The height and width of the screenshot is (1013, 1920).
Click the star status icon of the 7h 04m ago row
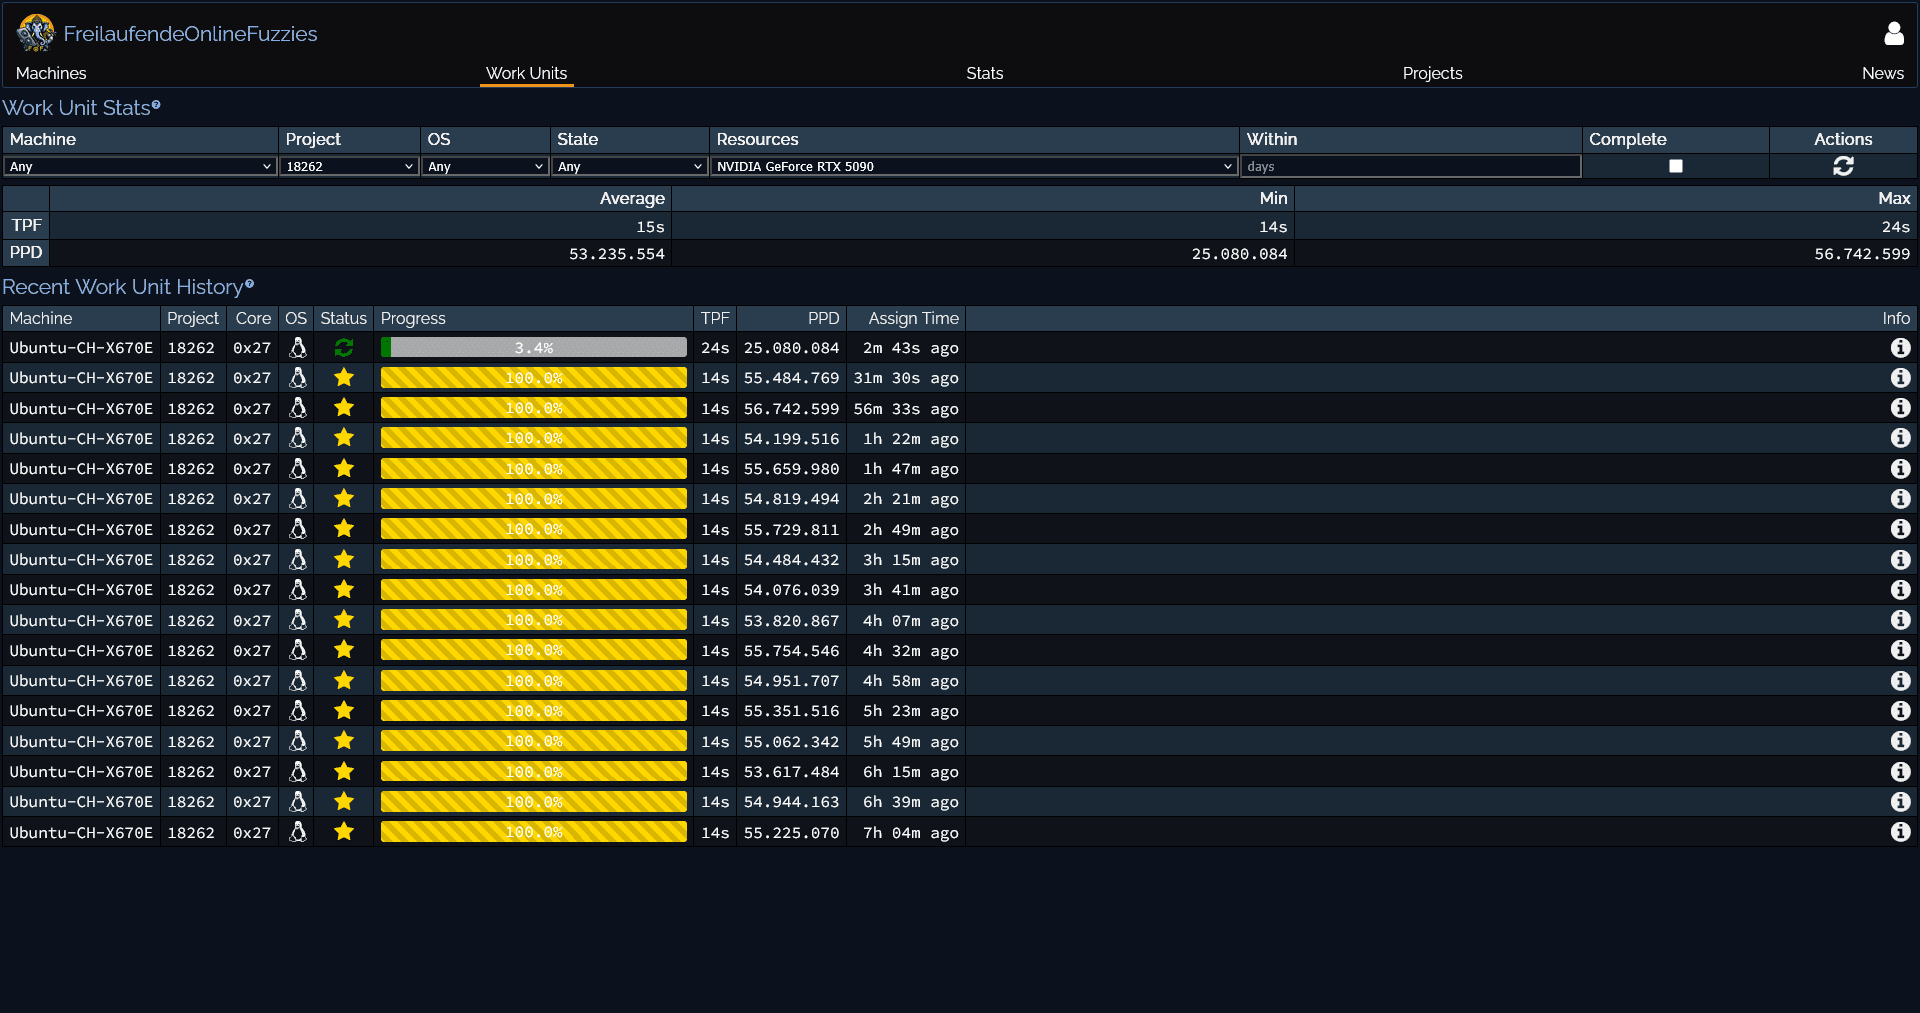point(344,832)
